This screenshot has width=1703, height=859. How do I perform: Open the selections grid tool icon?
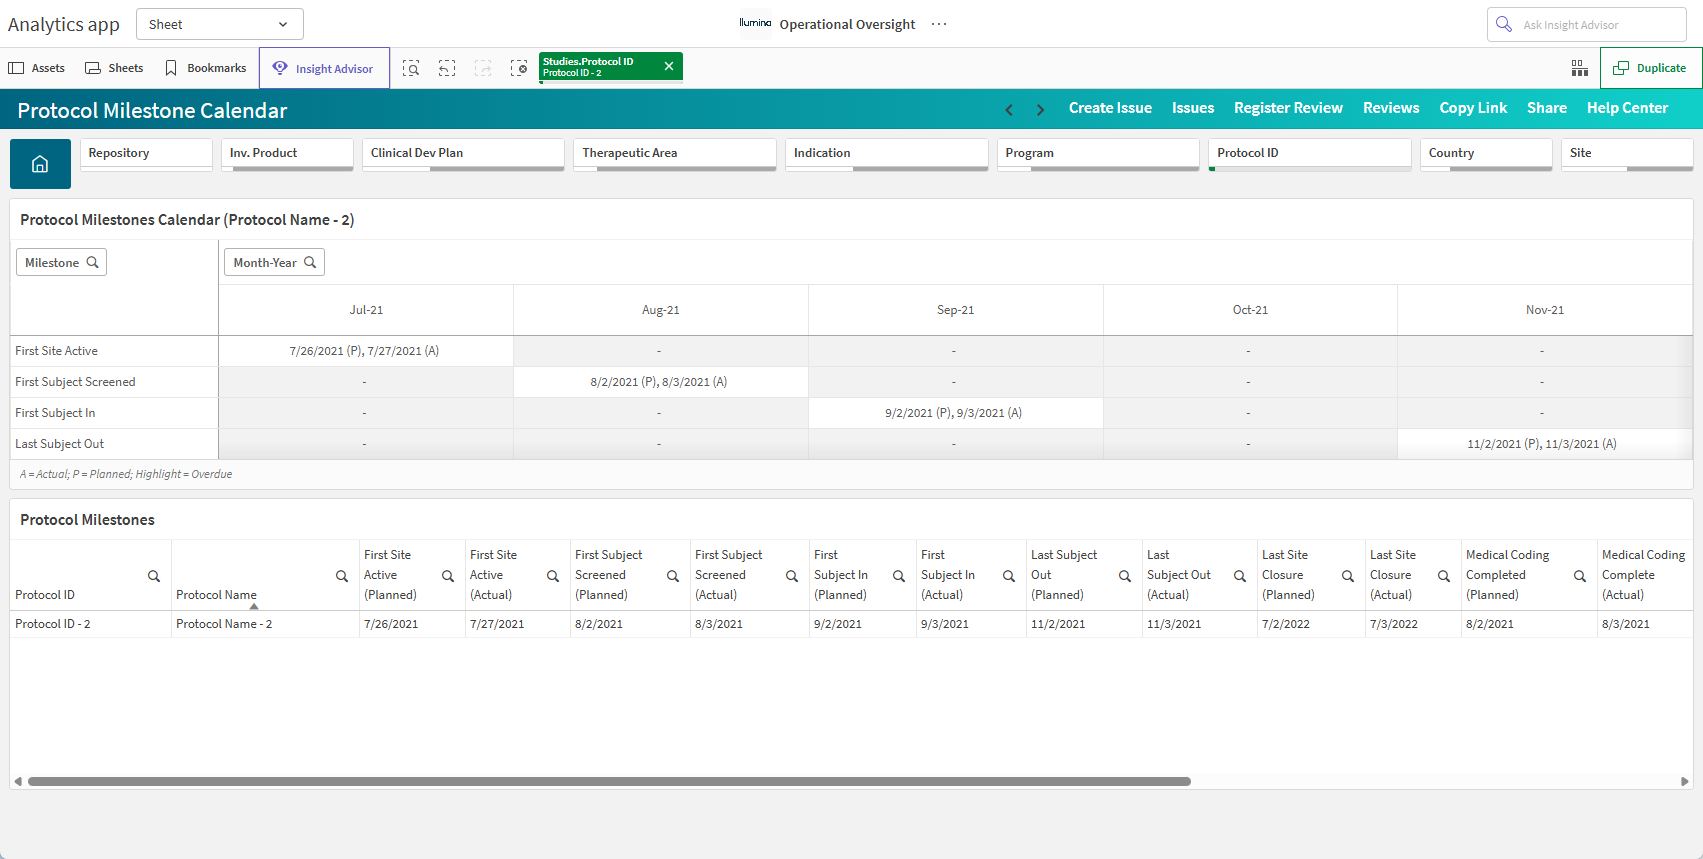pos(1580,68)
